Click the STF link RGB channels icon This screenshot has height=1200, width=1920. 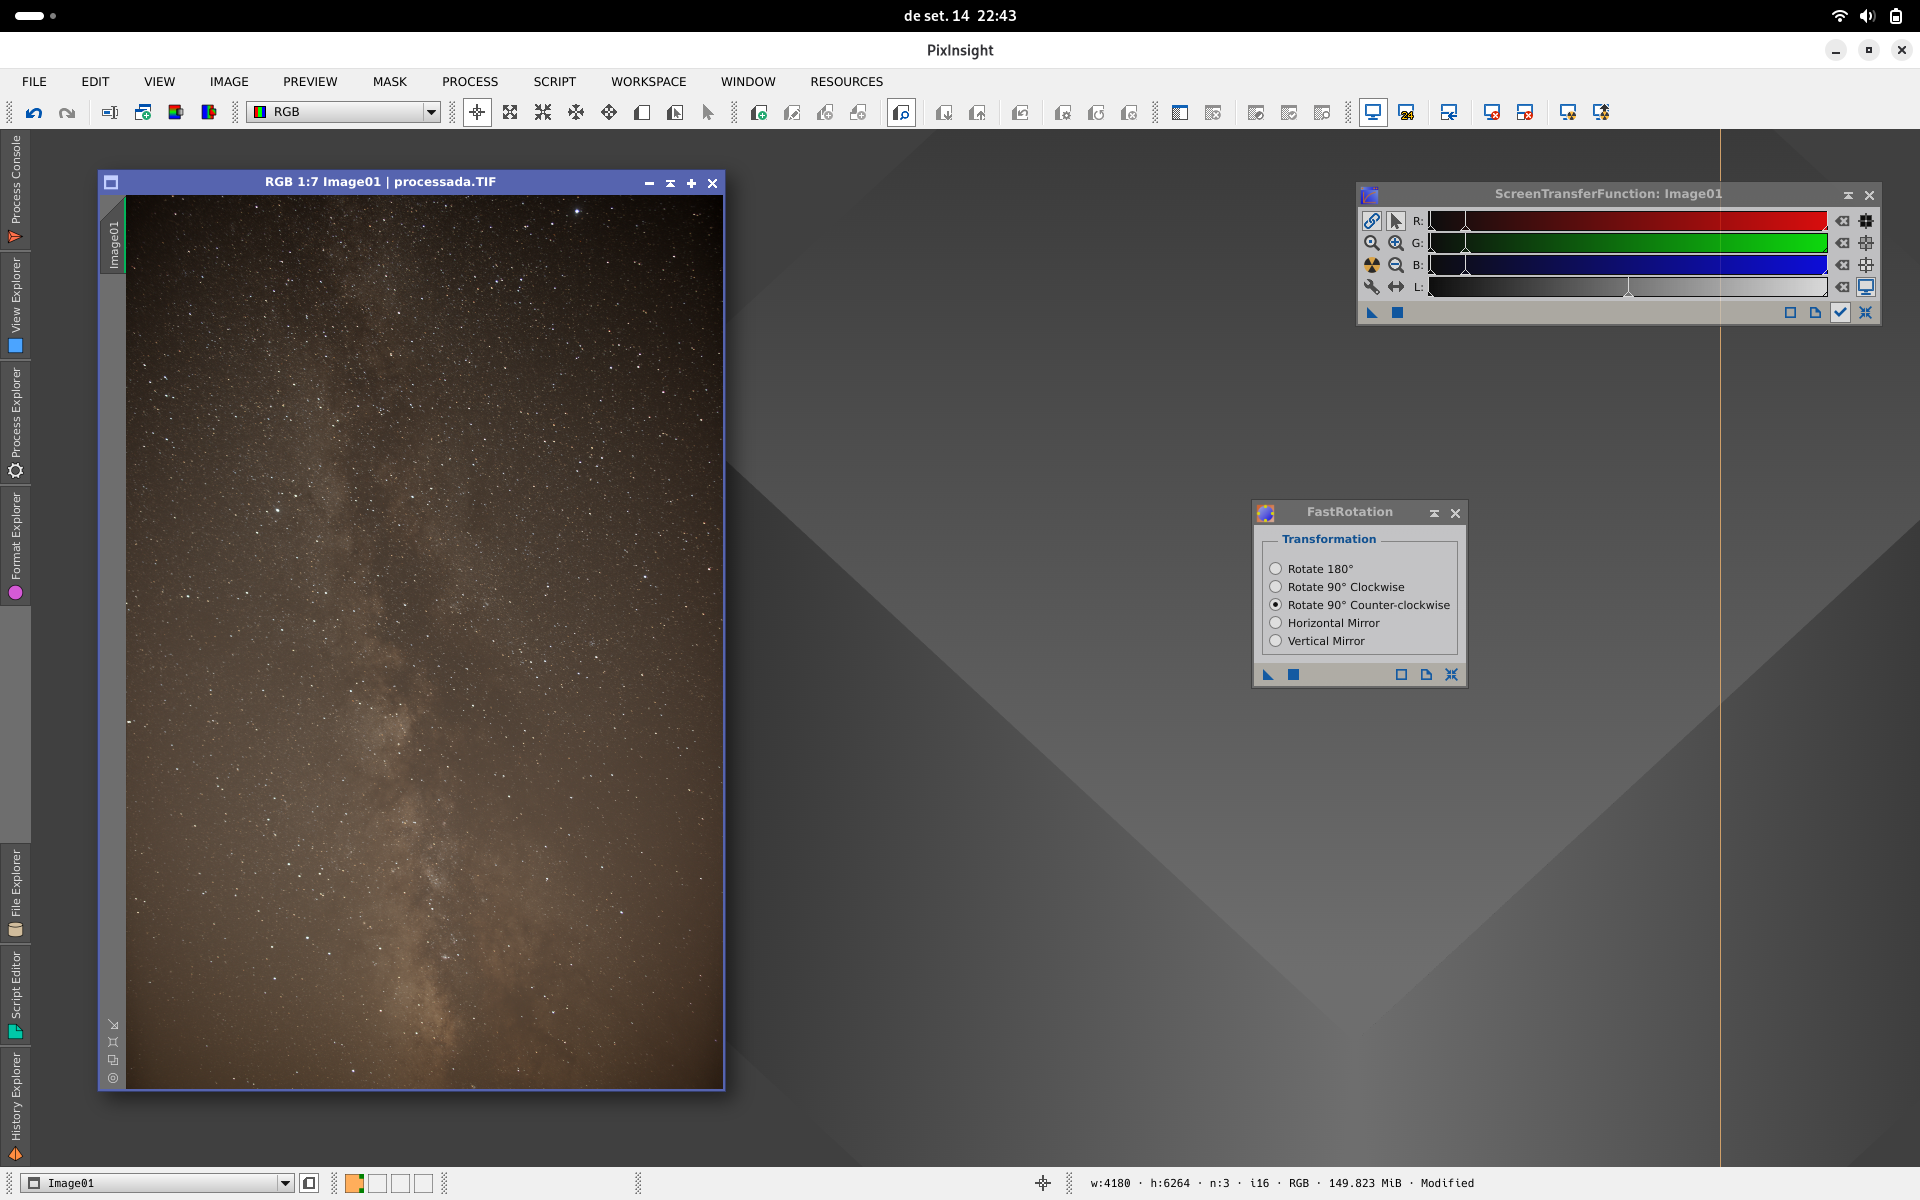point(1372,221)
